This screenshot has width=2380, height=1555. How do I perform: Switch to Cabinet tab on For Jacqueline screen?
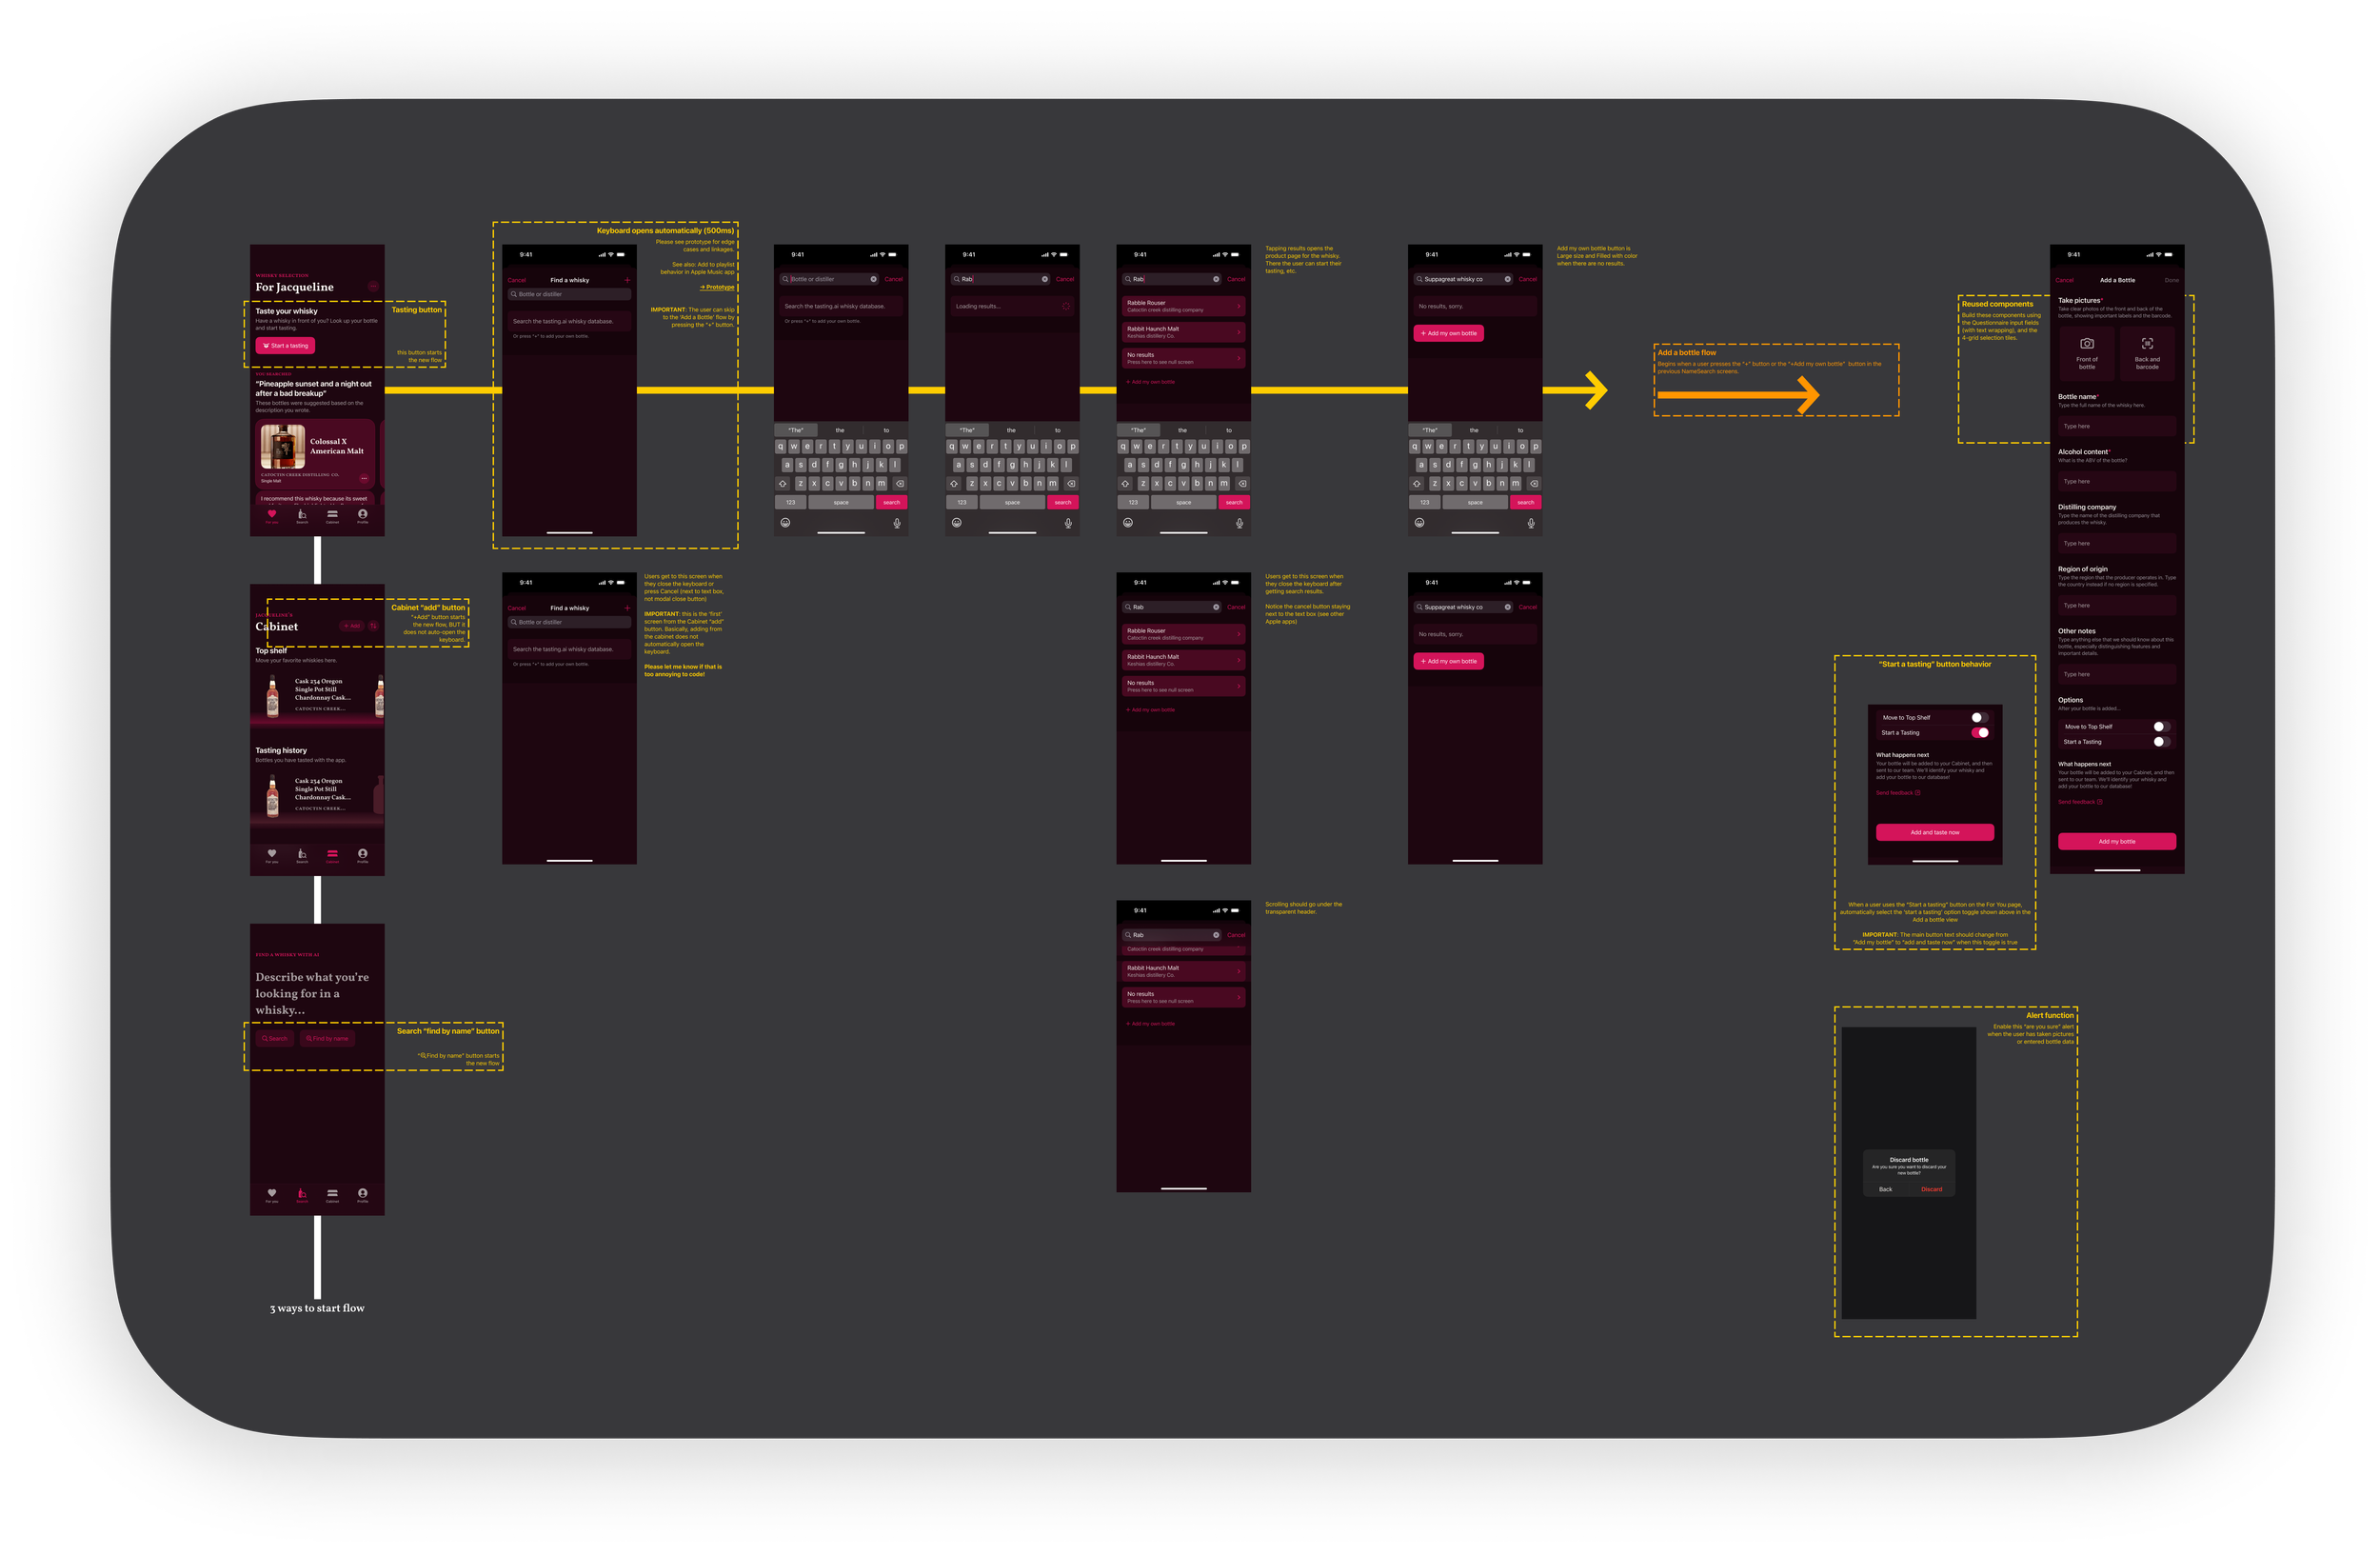(332, 516)
